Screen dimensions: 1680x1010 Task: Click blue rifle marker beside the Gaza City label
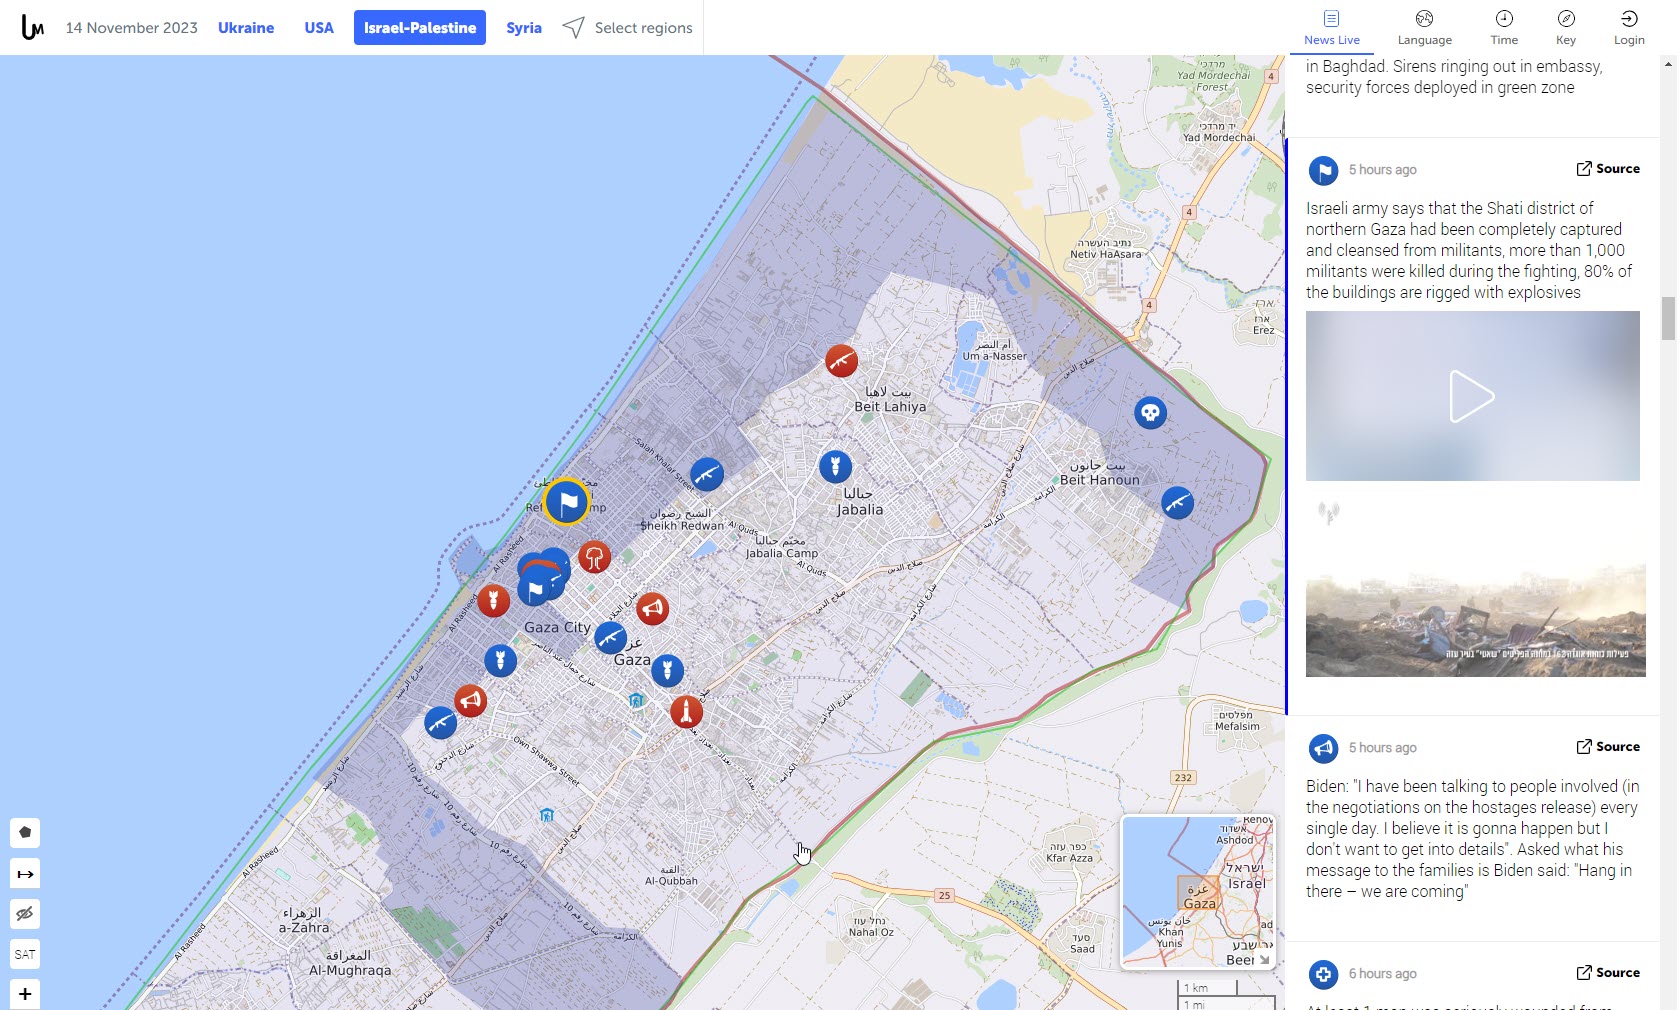tap(610, 637)
